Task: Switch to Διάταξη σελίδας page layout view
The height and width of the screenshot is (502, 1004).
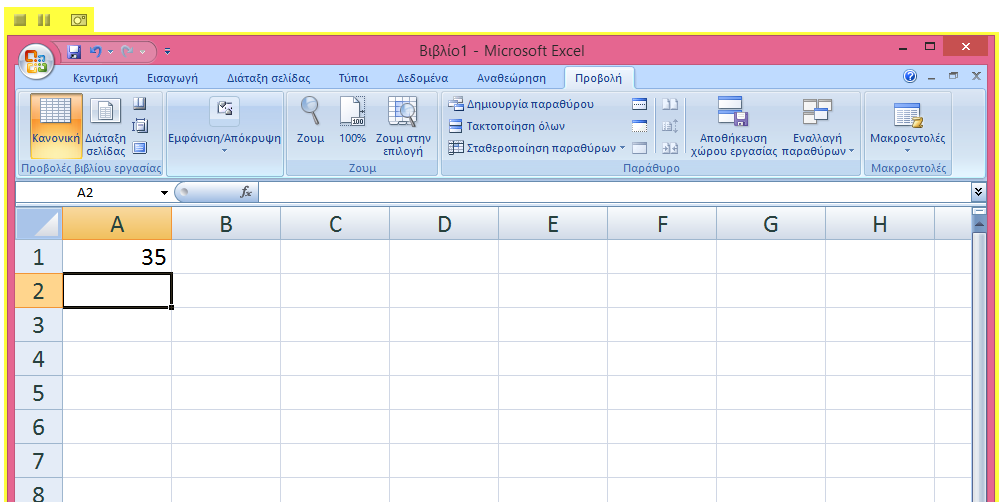Action: [106, 127]
